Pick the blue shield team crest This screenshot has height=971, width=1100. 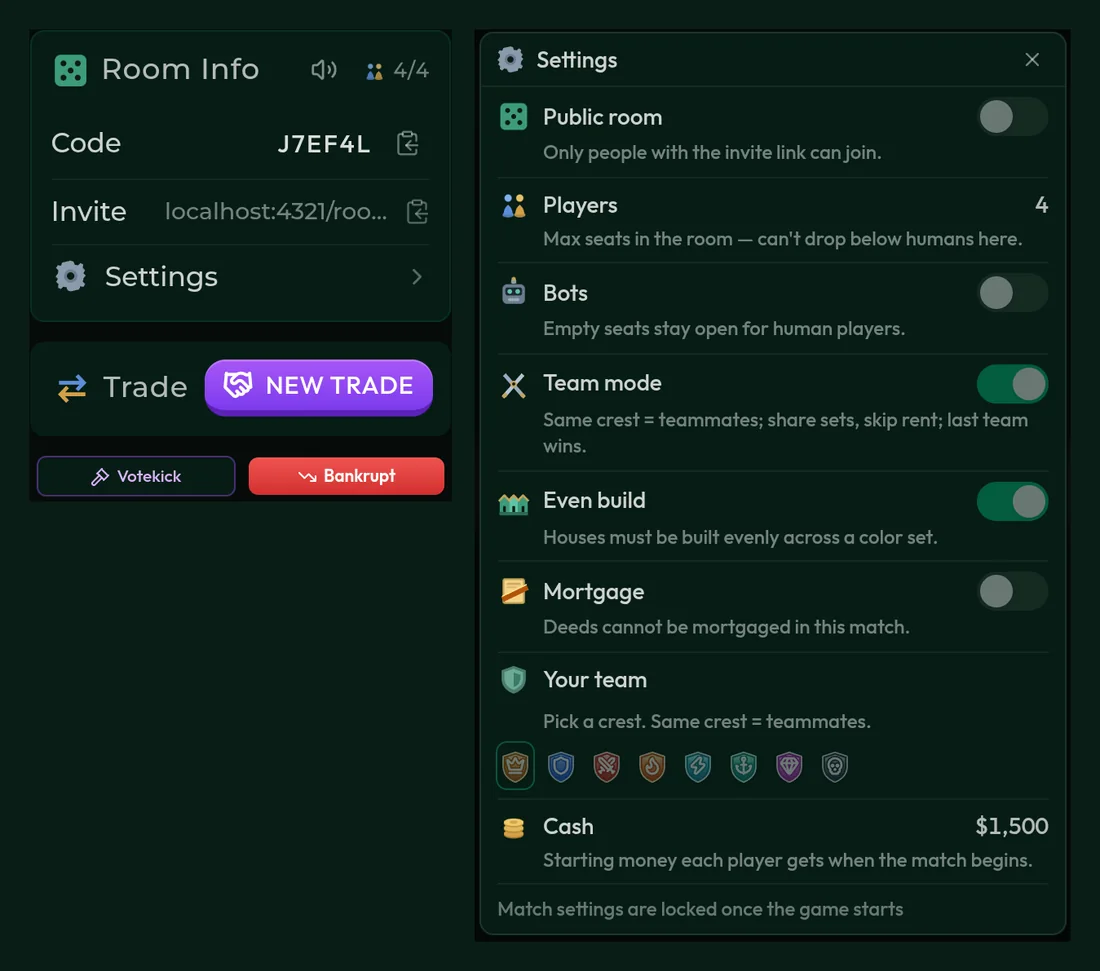(561, 766)
